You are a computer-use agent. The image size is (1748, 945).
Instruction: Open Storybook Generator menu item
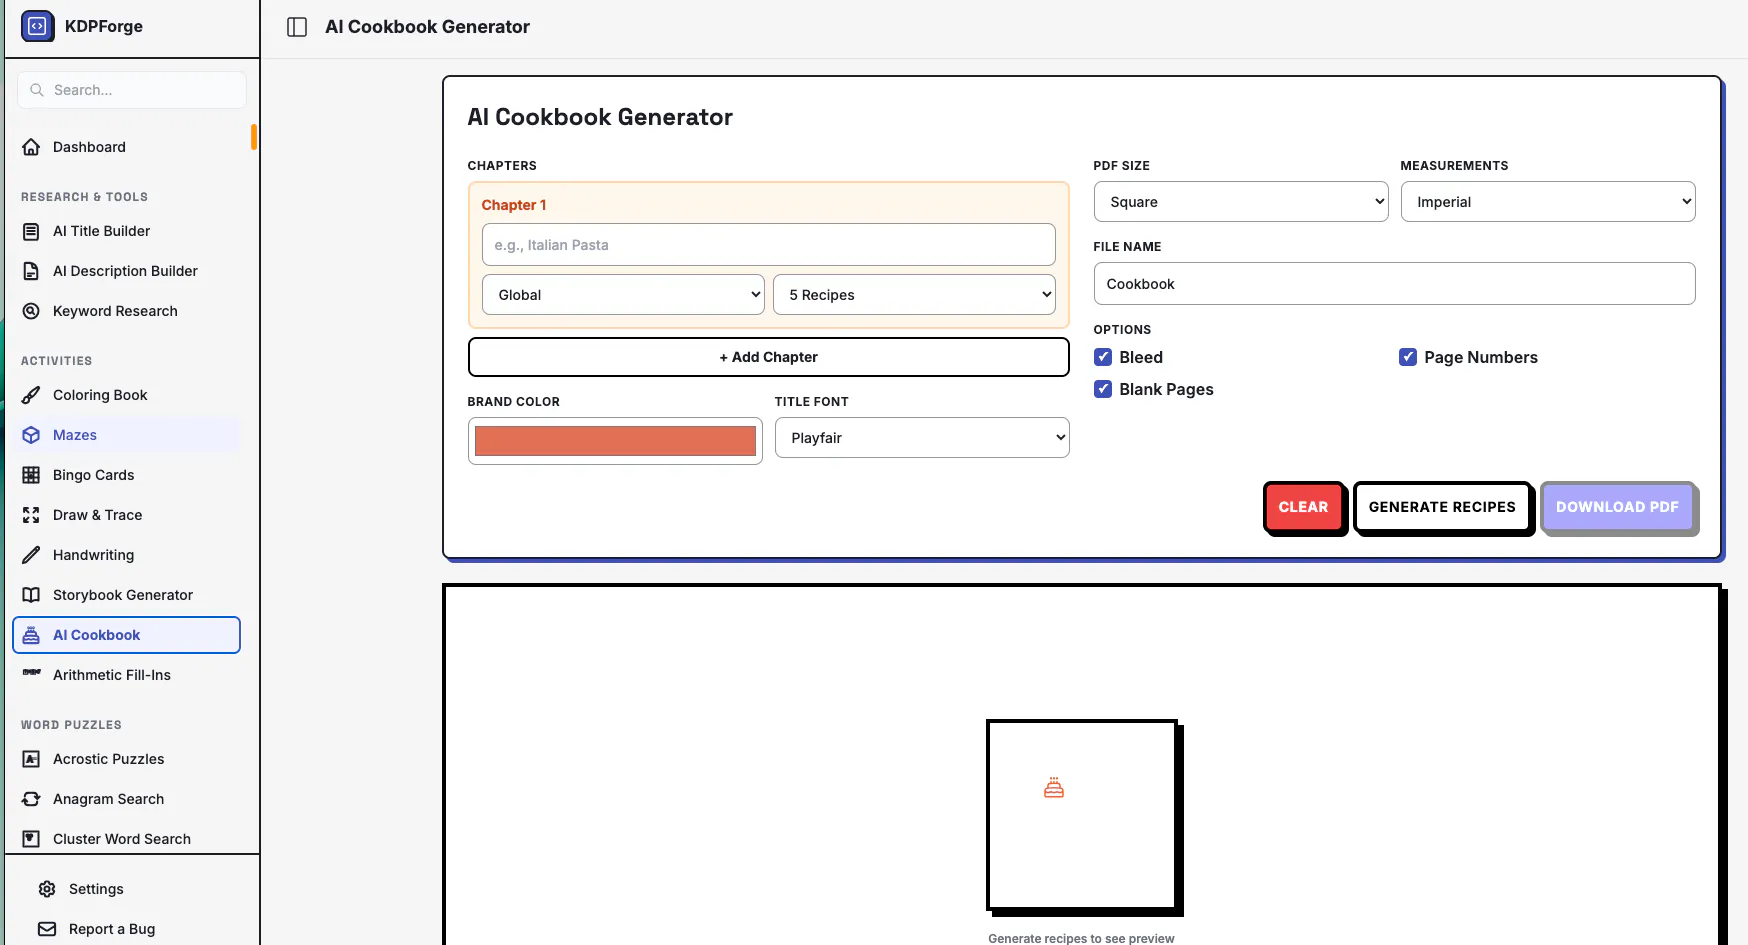coord(127,595)
